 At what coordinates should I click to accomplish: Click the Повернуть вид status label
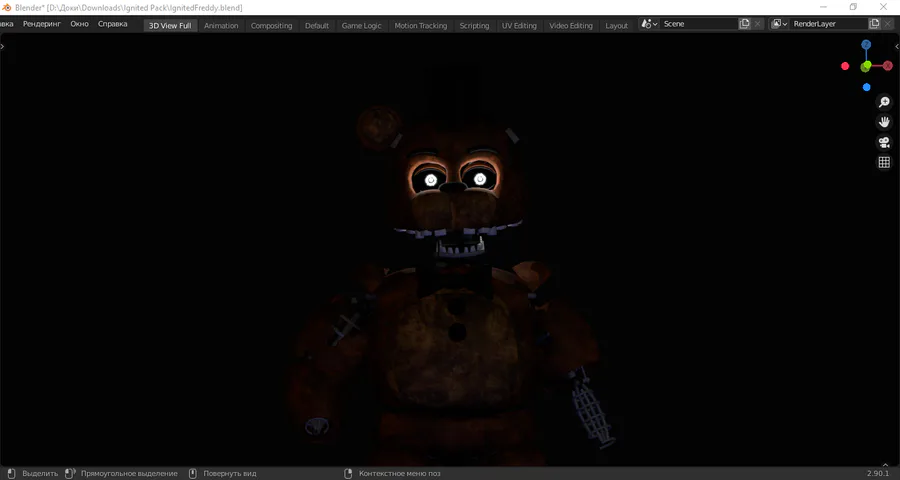click(230, 474)
